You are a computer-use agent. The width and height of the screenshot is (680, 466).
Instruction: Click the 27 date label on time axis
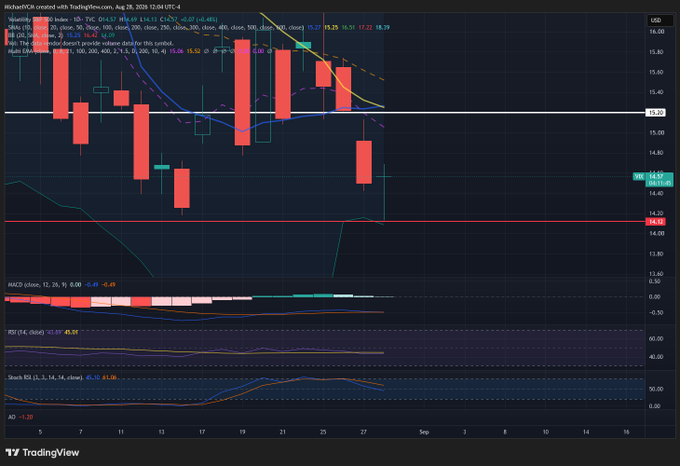click(363, 432)
